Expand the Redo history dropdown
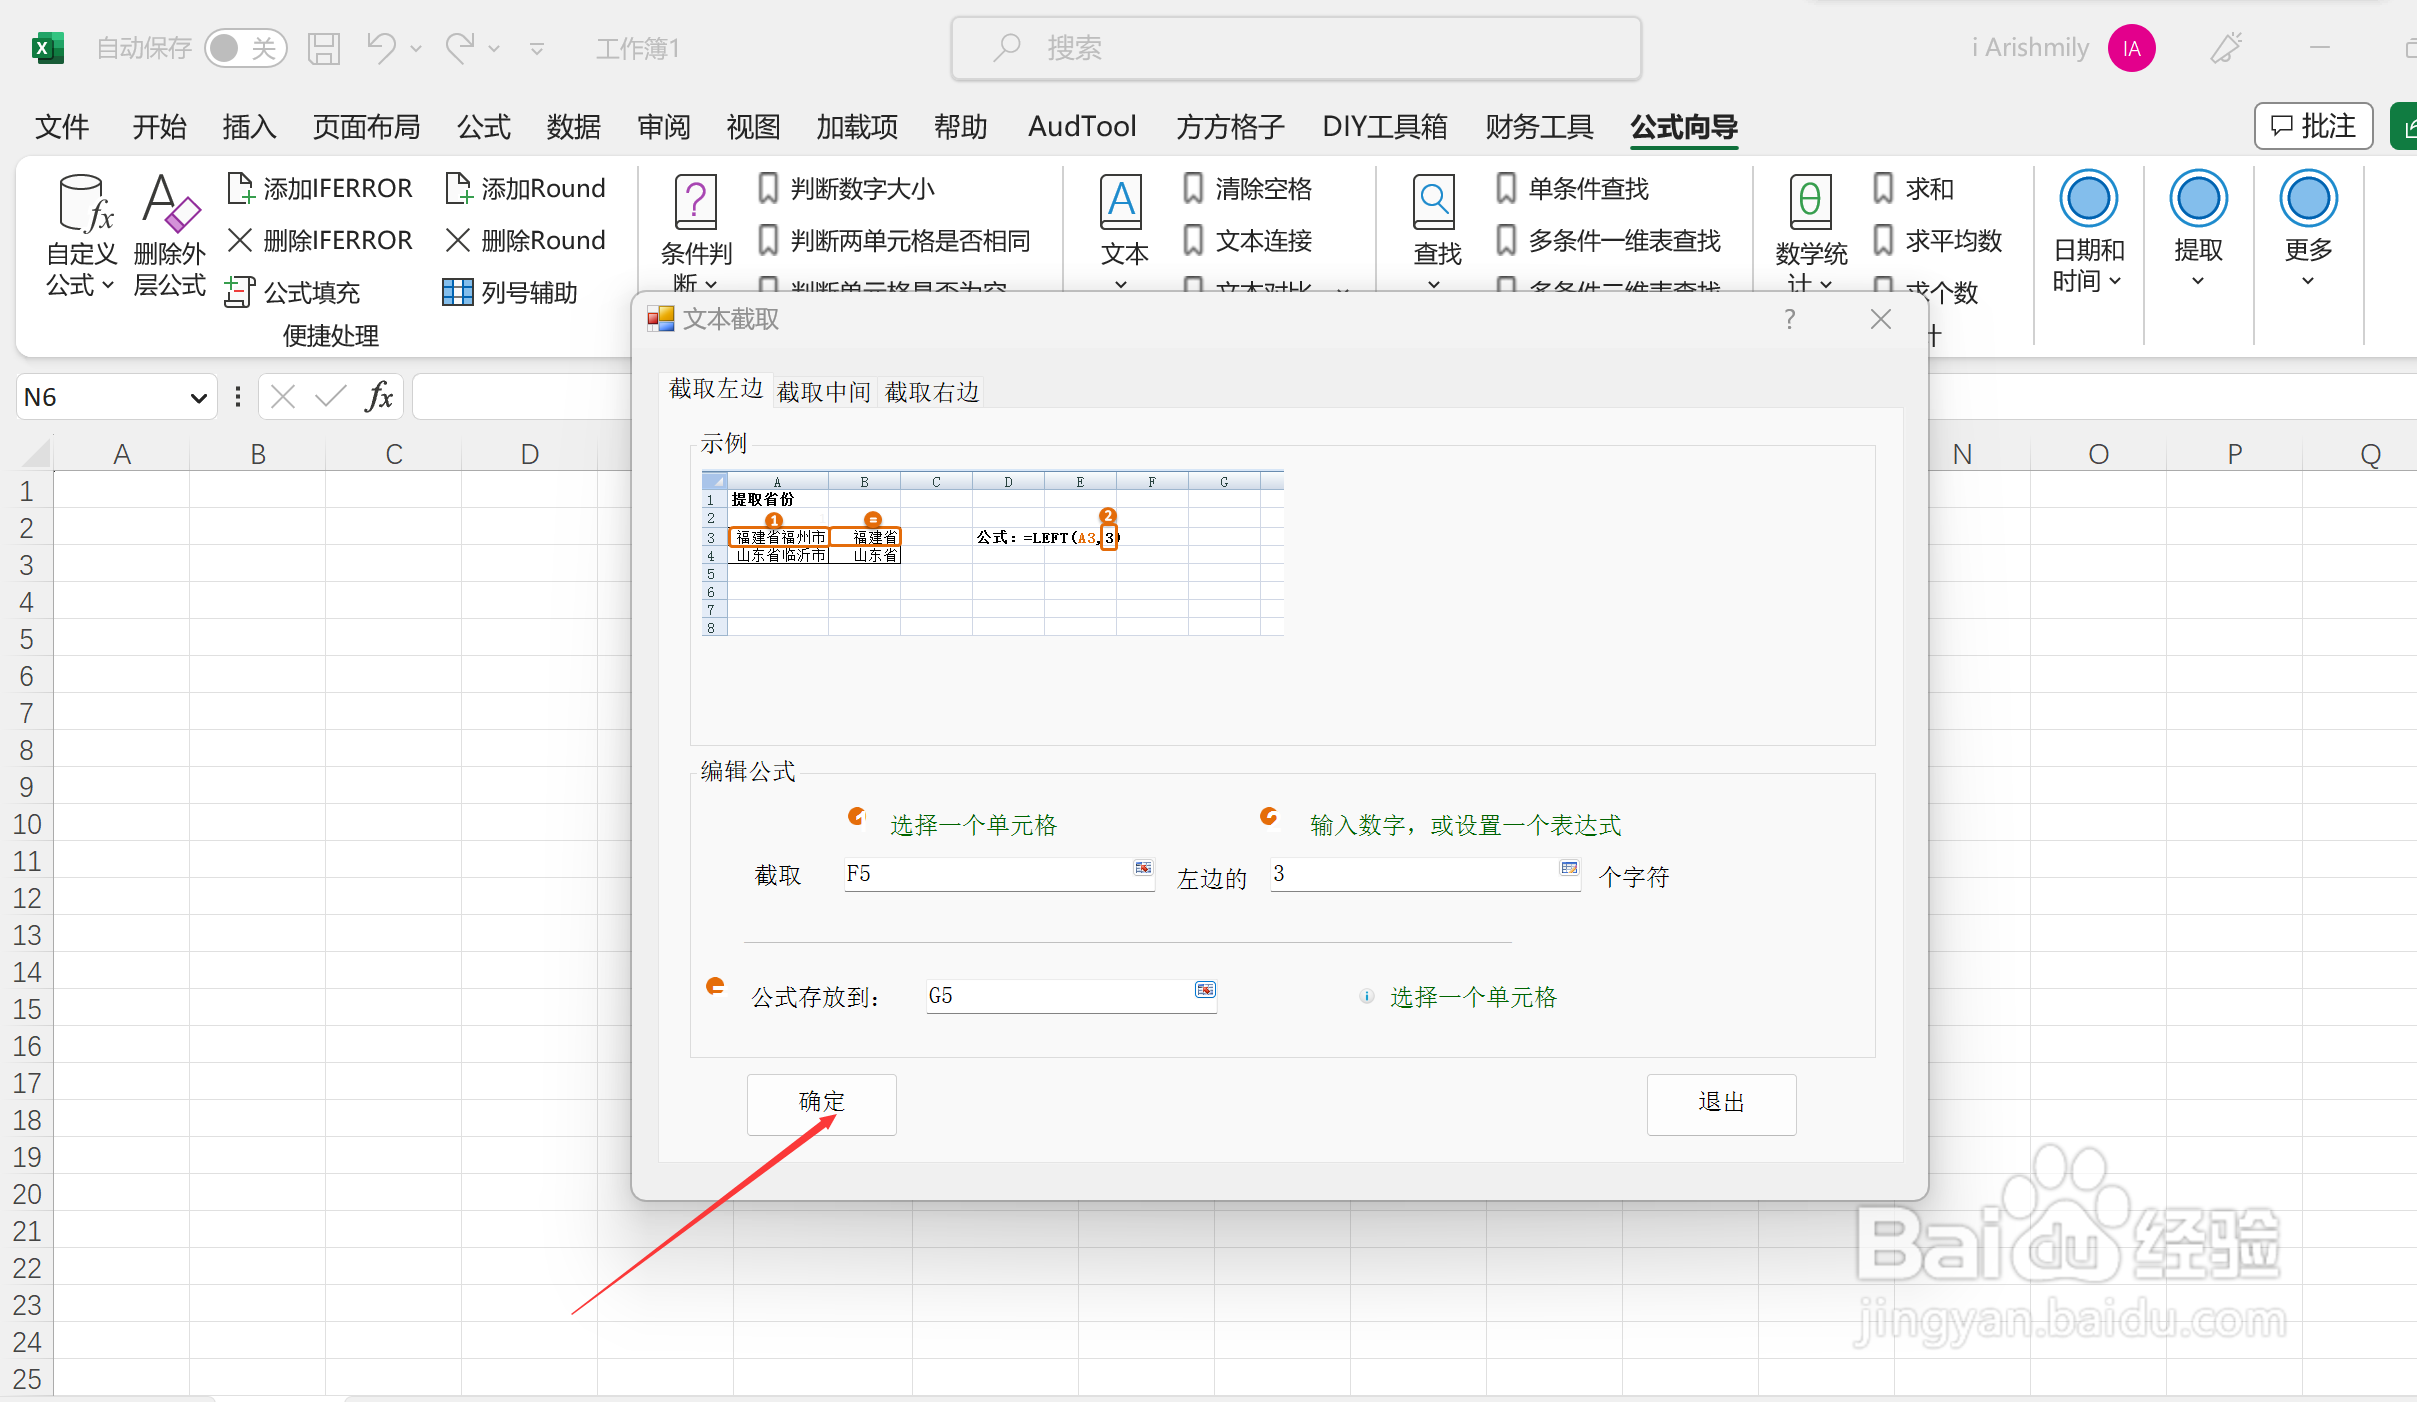The width and height of the screenshot is (2417, 1402). click(494, 48)
